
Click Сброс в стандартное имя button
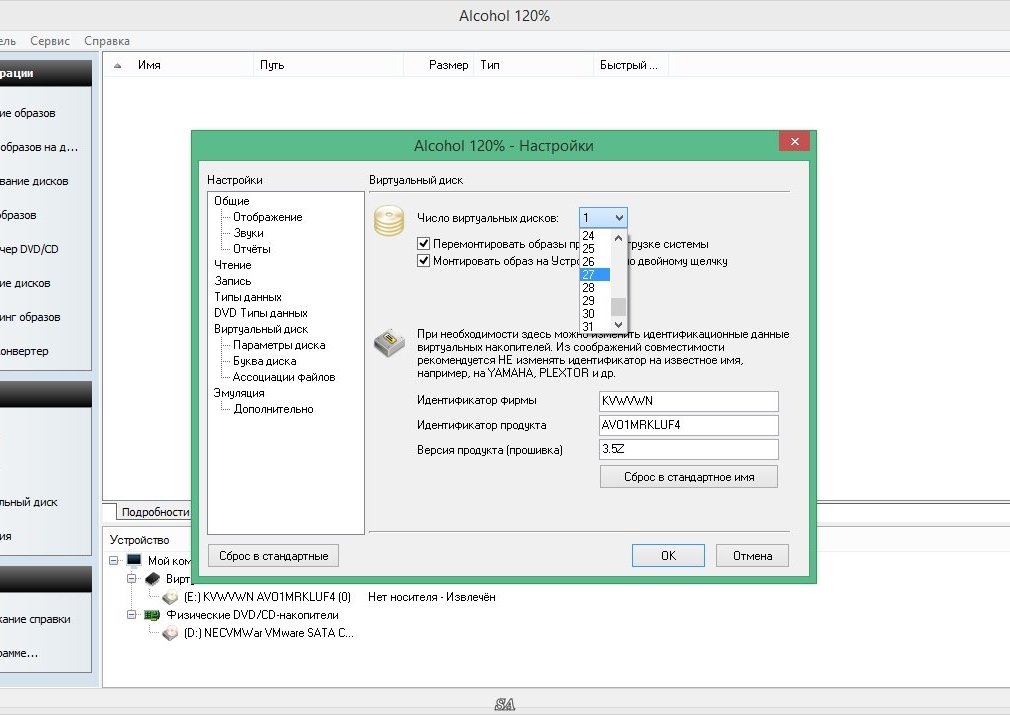coord(689,477)
